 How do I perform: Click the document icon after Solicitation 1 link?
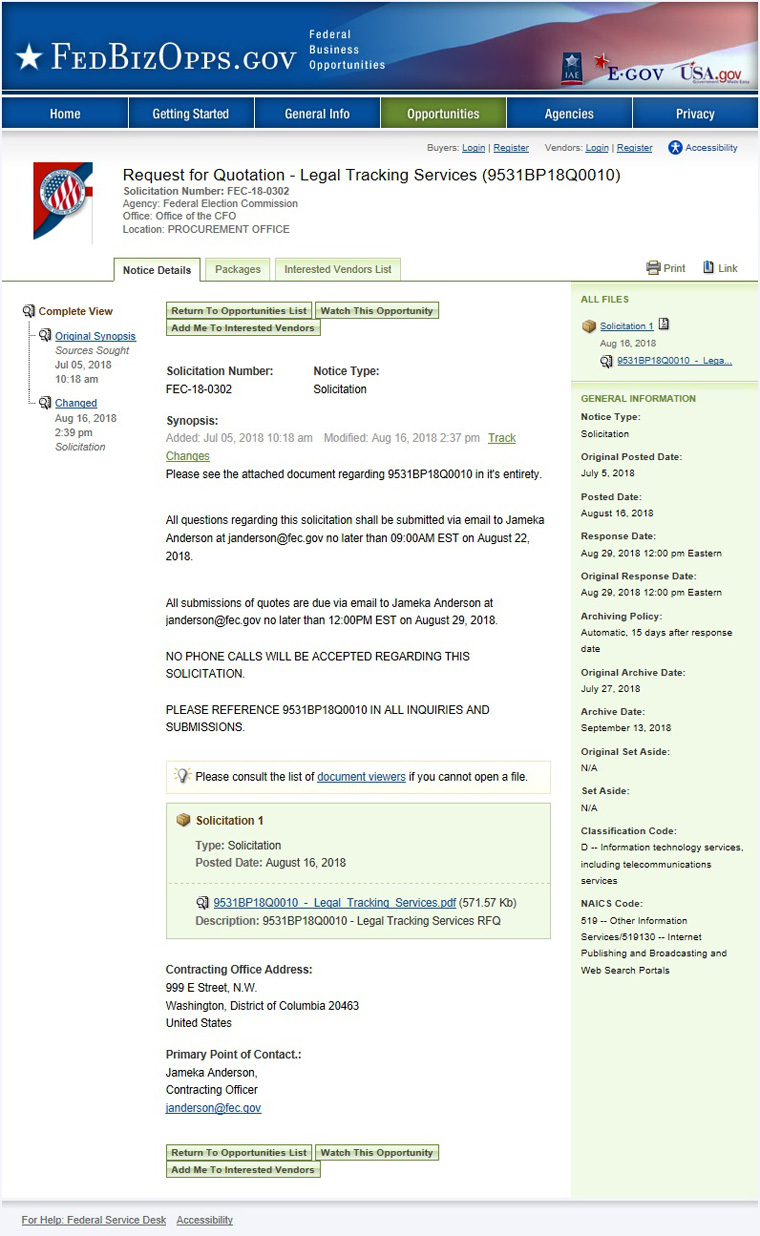tap(664, 325)
